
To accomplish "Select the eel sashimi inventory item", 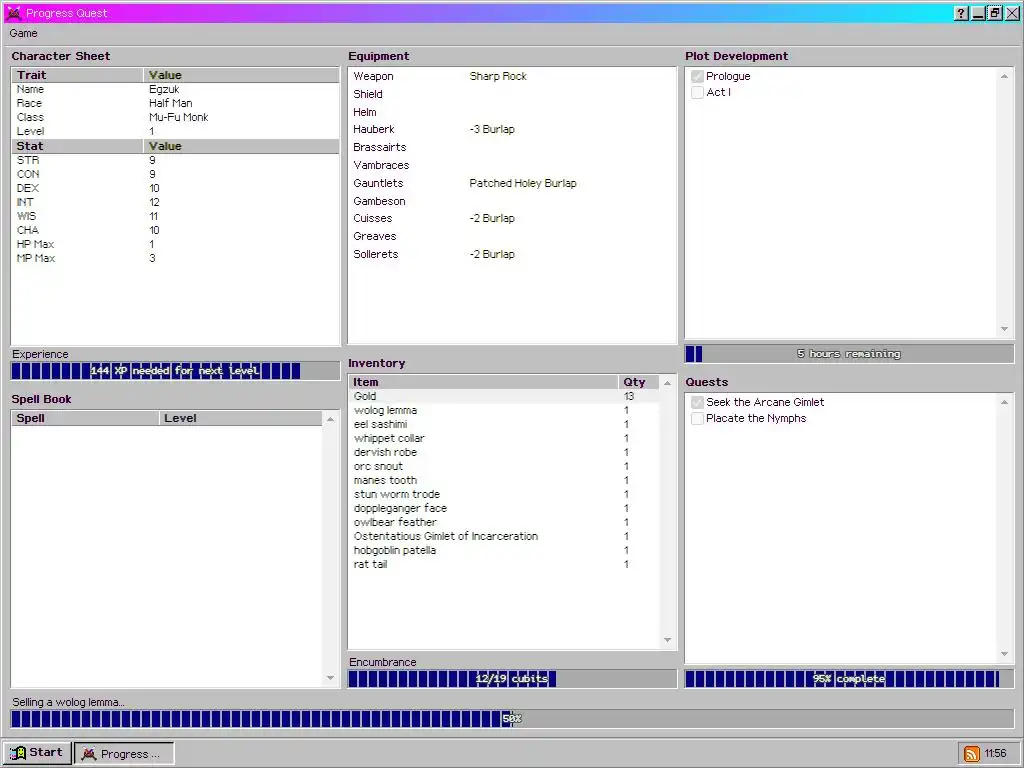I will [504, 424].
